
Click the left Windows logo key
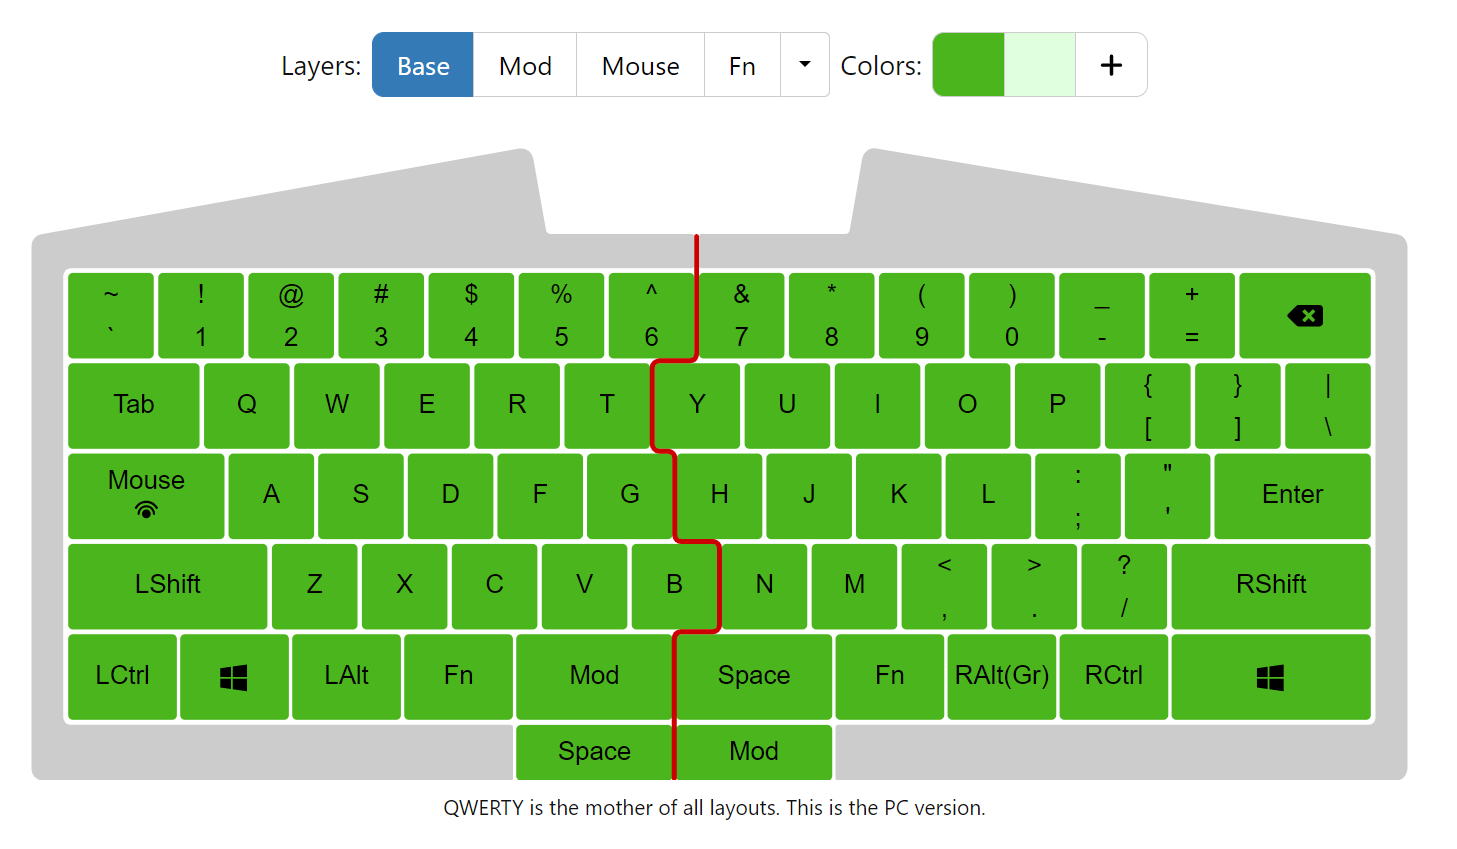tap(234, 677)
